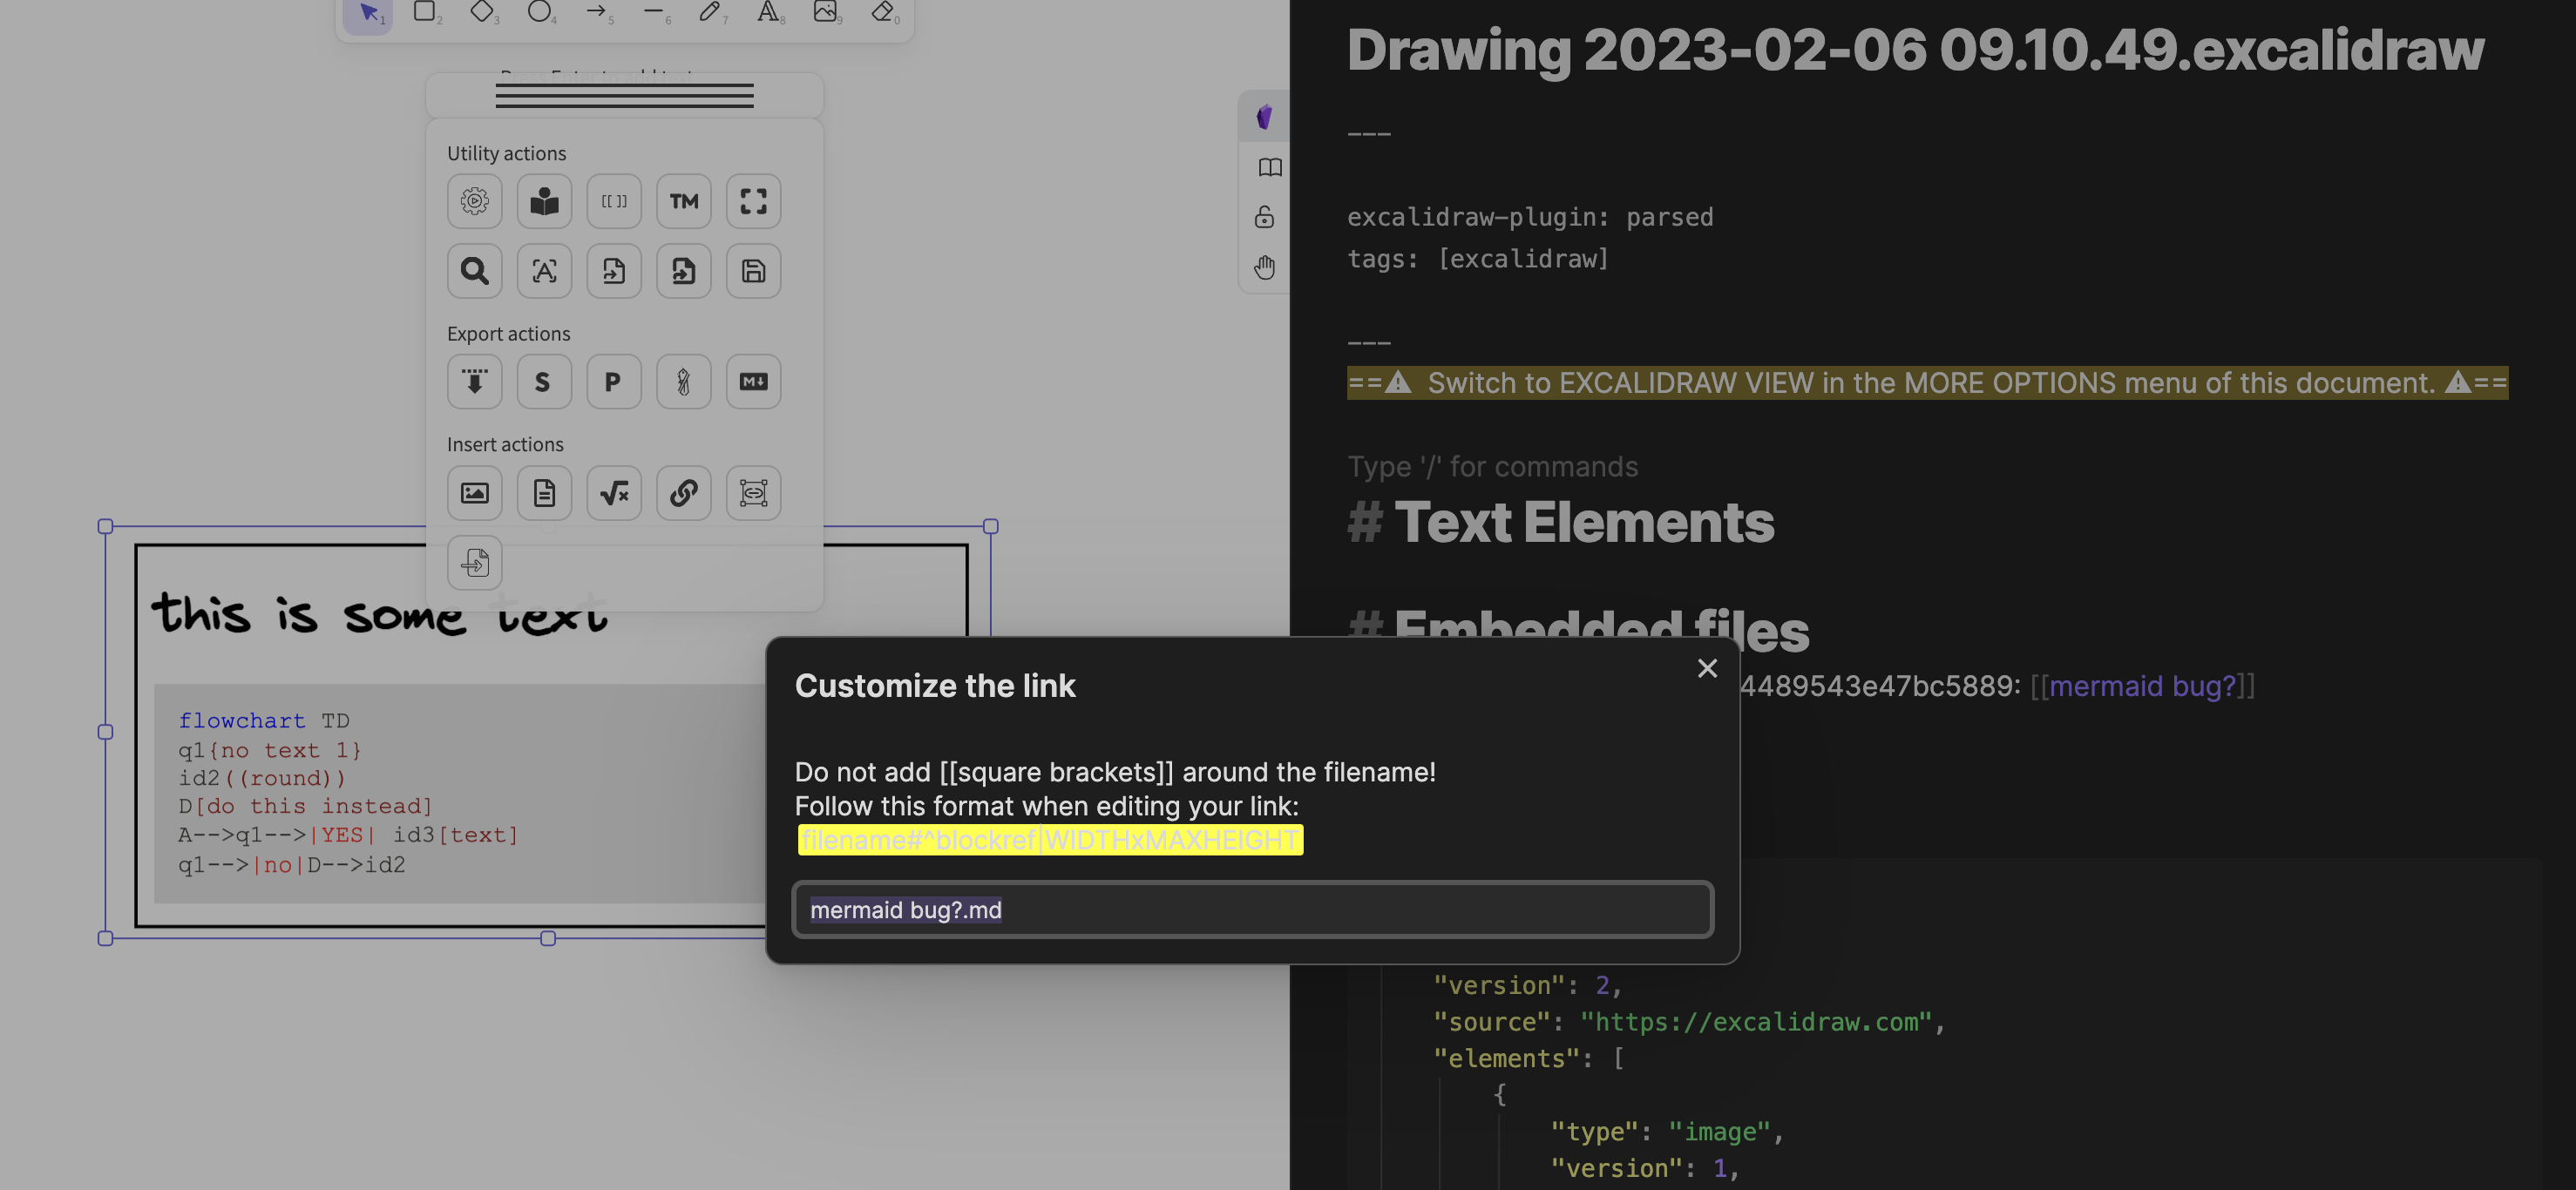
Task: Toggle fullscreen mode
Action: 753,201
